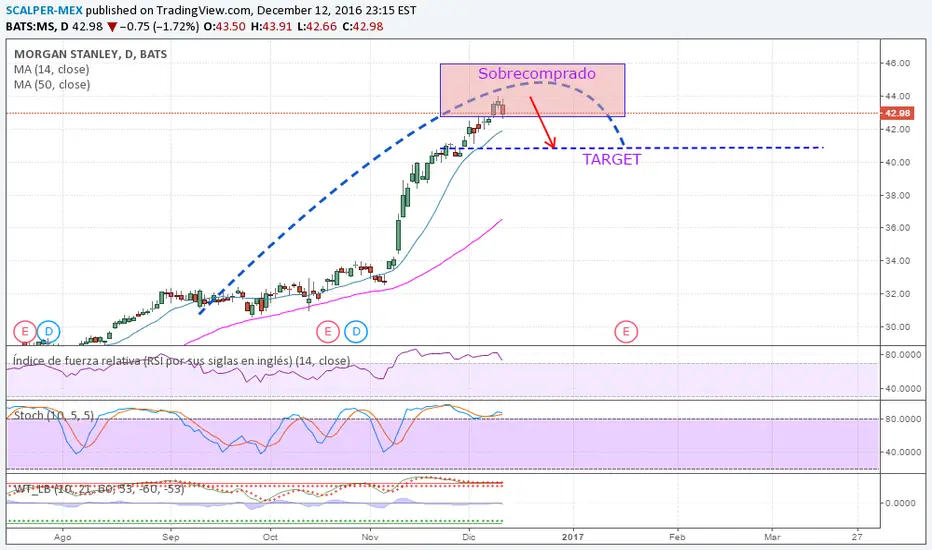Screen dimensions: 932x550
Task: Click the 40.0000 level in Stoch pane
Action: click(903, 452)
